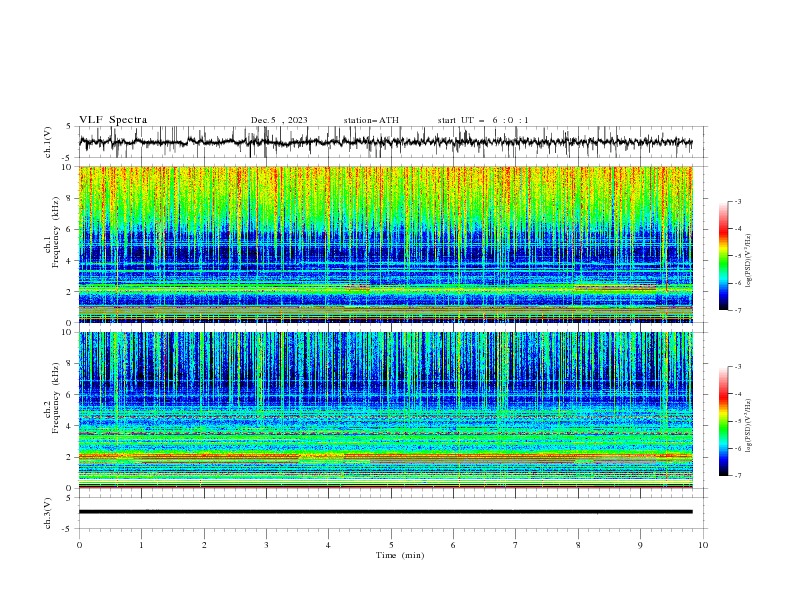Click time axis tick label "0"
Viewport: 792px width, 612px height.
[79, 545]
